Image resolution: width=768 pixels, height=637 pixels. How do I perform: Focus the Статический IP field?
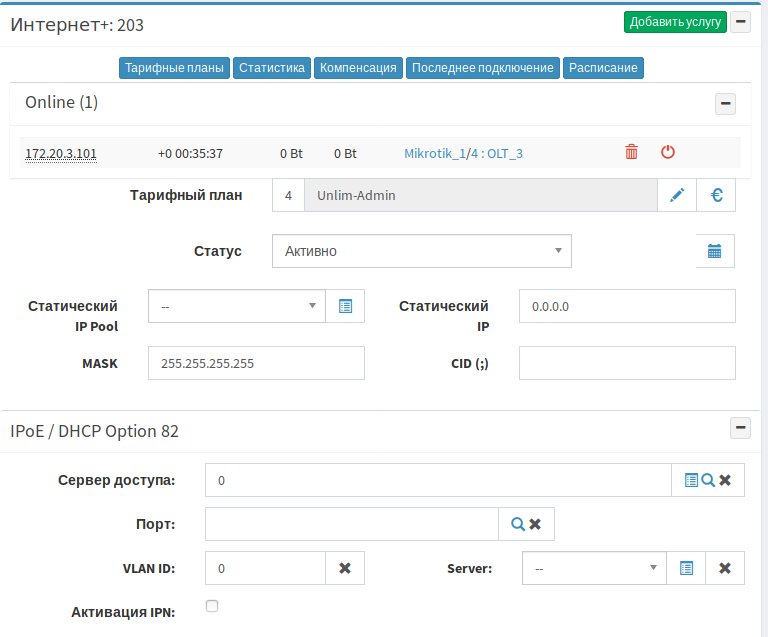627,307
